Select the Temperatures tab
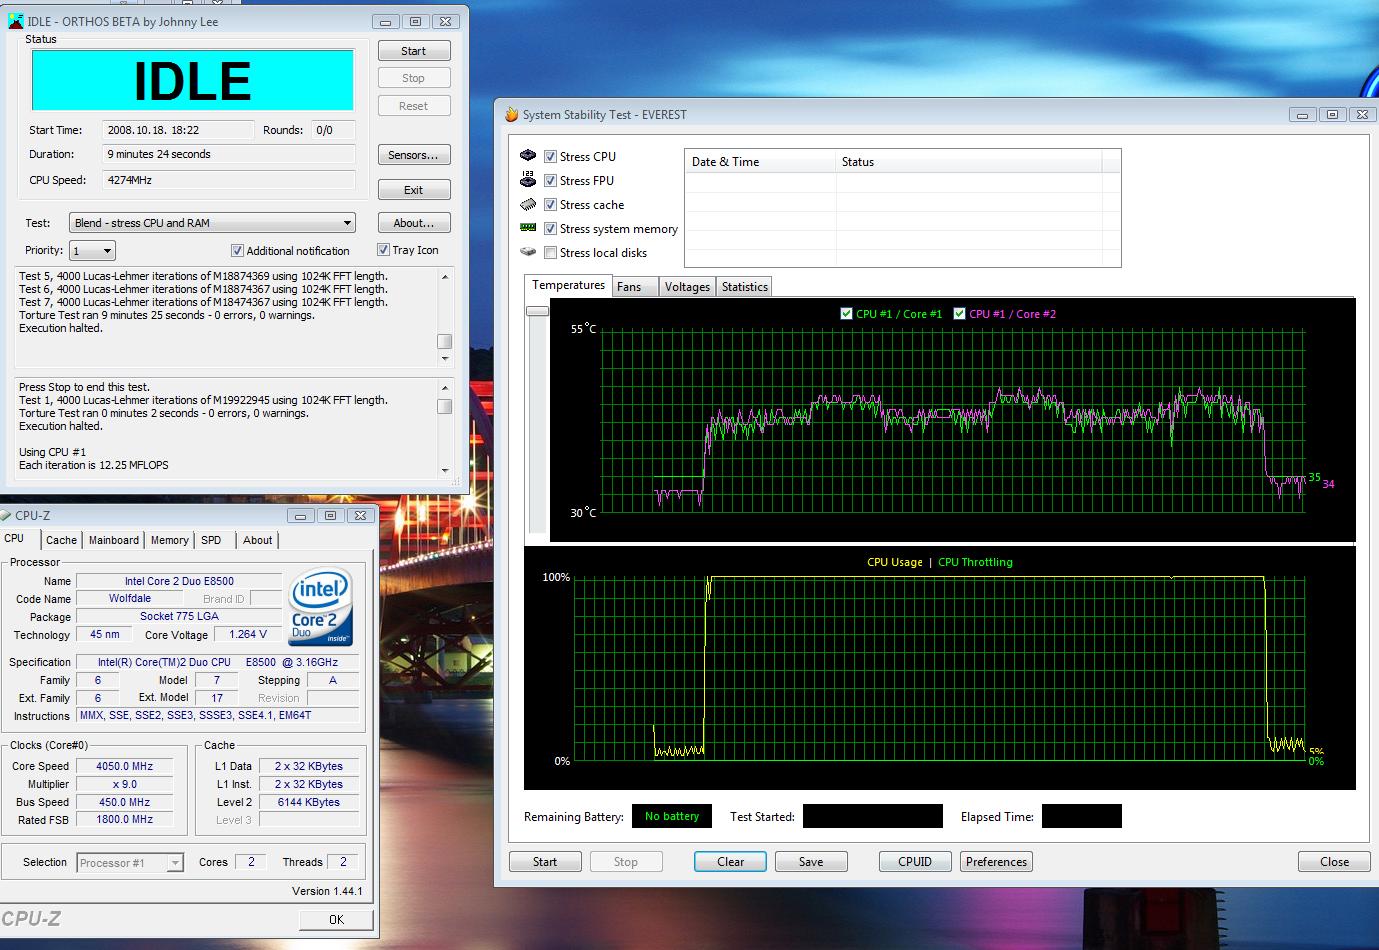Viewport: 1379px width, 950px height. click(x=568, y=285)
